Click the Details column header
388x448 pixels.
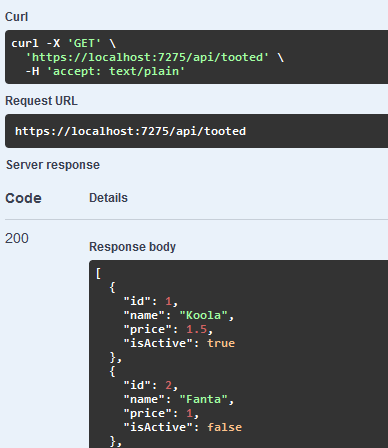point(108,198)
